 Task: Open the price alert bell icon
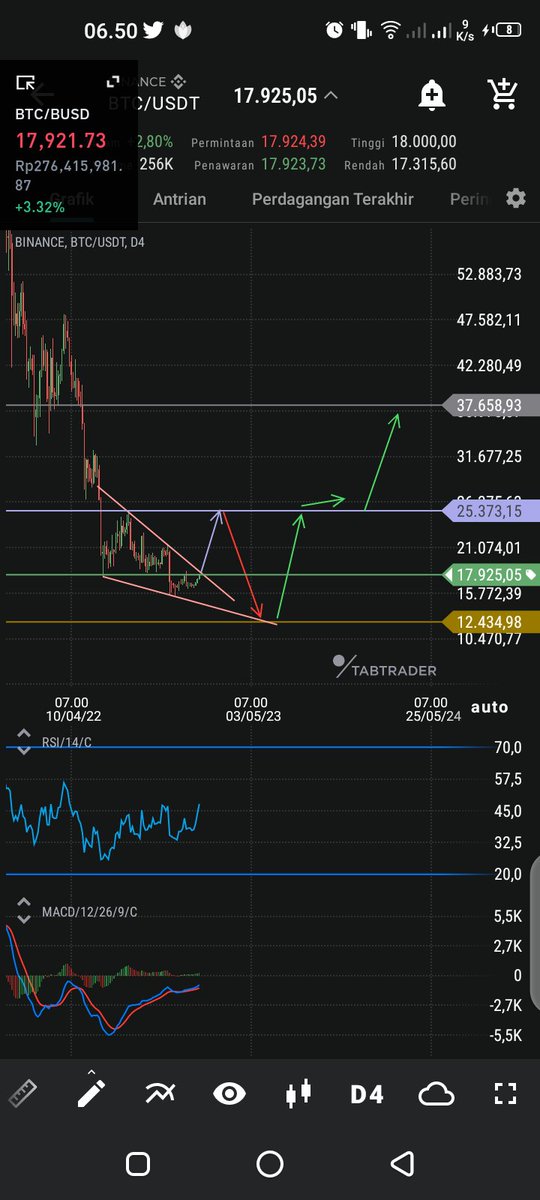[x=433, y=96]
